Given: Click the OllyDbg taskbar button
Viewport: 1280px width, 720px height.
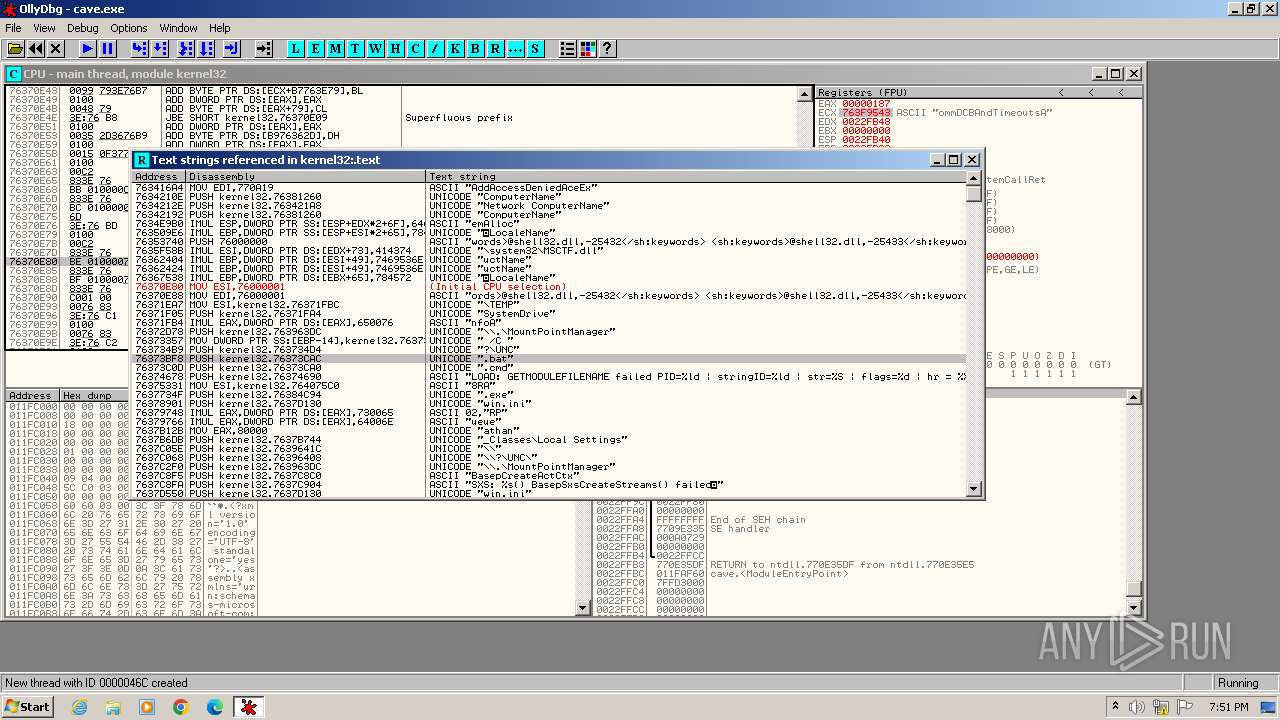Looking at the screenshot, I should tap(248, 707).
